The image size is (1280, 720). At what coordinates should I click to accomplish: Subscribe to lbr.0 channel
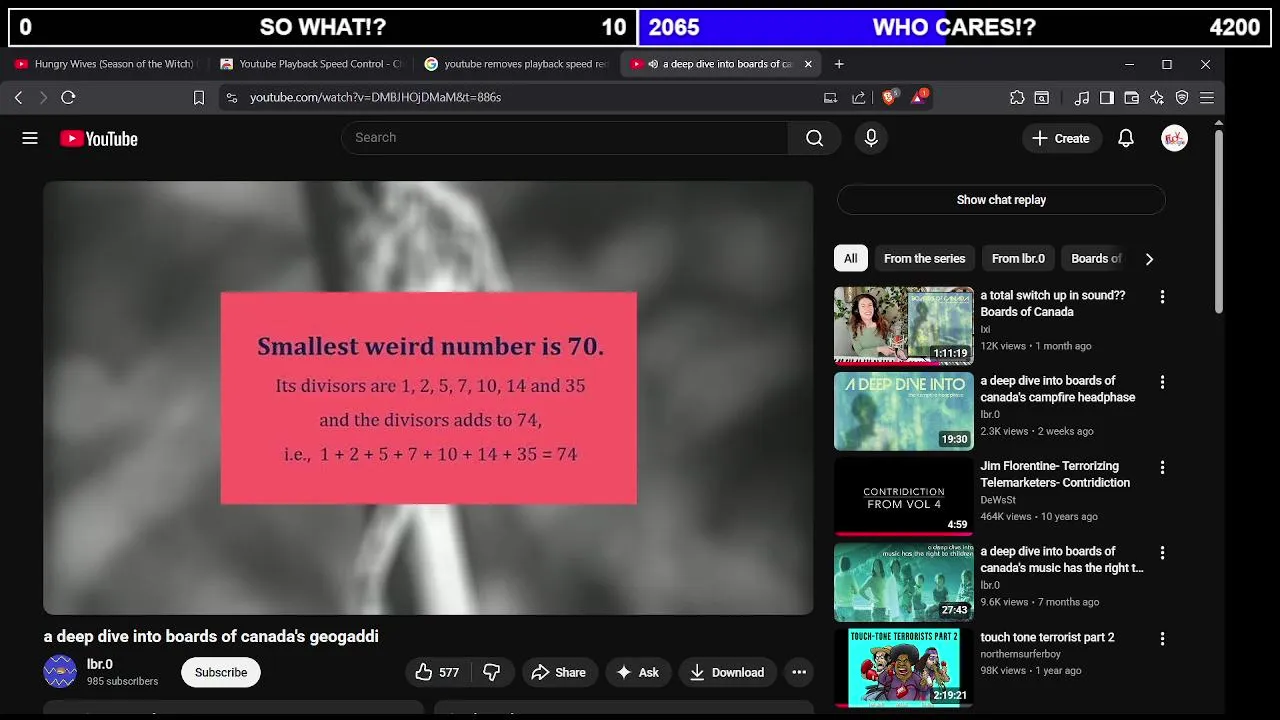(x=221, y=672)
